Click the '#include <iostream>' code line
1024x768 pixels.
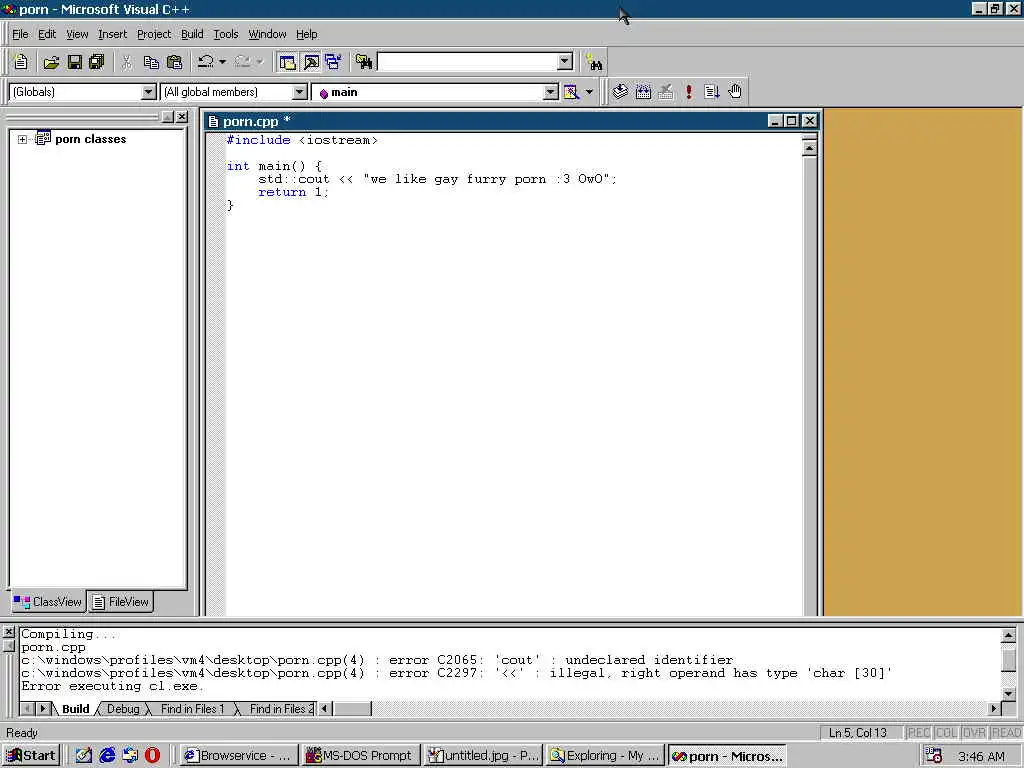(x=302, y=140)
